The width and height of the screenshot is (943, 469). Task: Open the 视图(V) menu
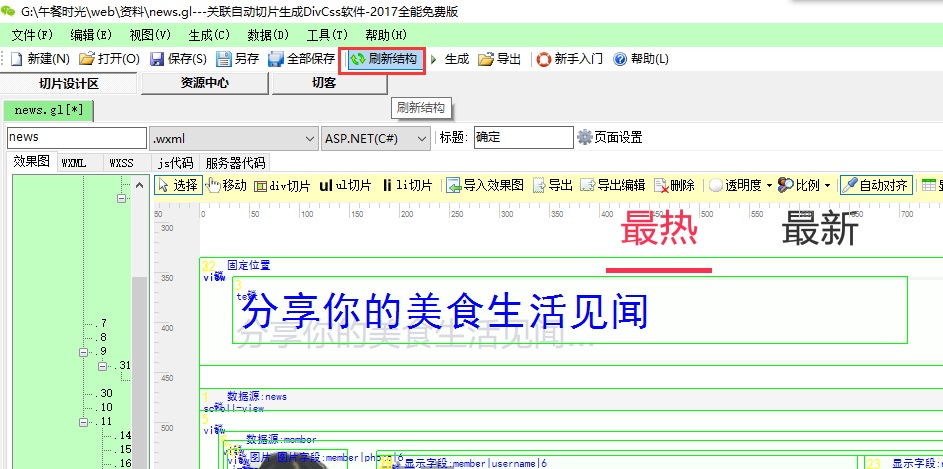tap(150, 35)
